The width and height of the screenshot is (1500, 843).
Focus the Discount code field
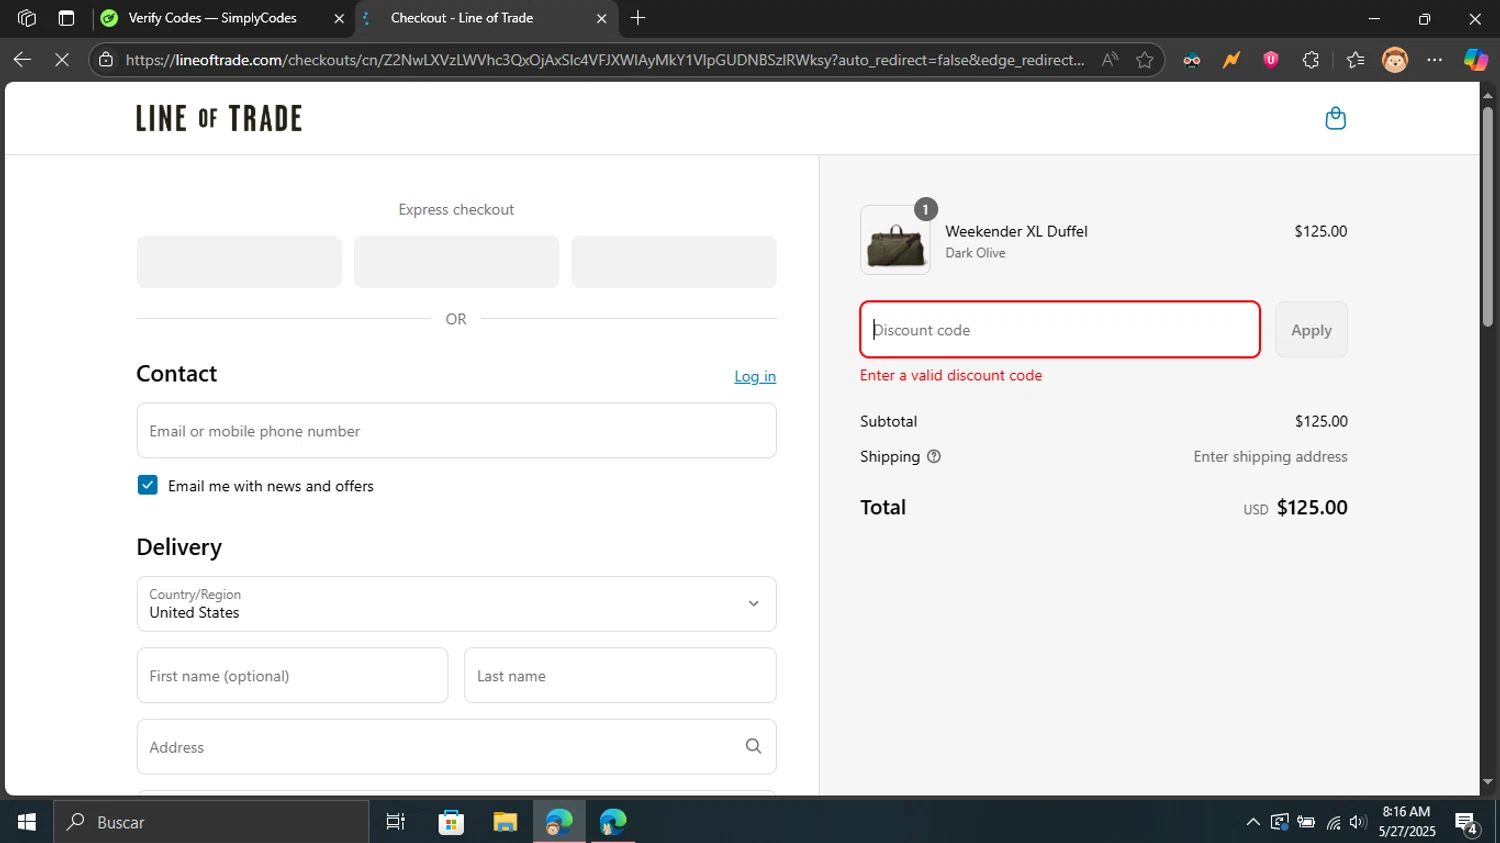pos(1060,330)
